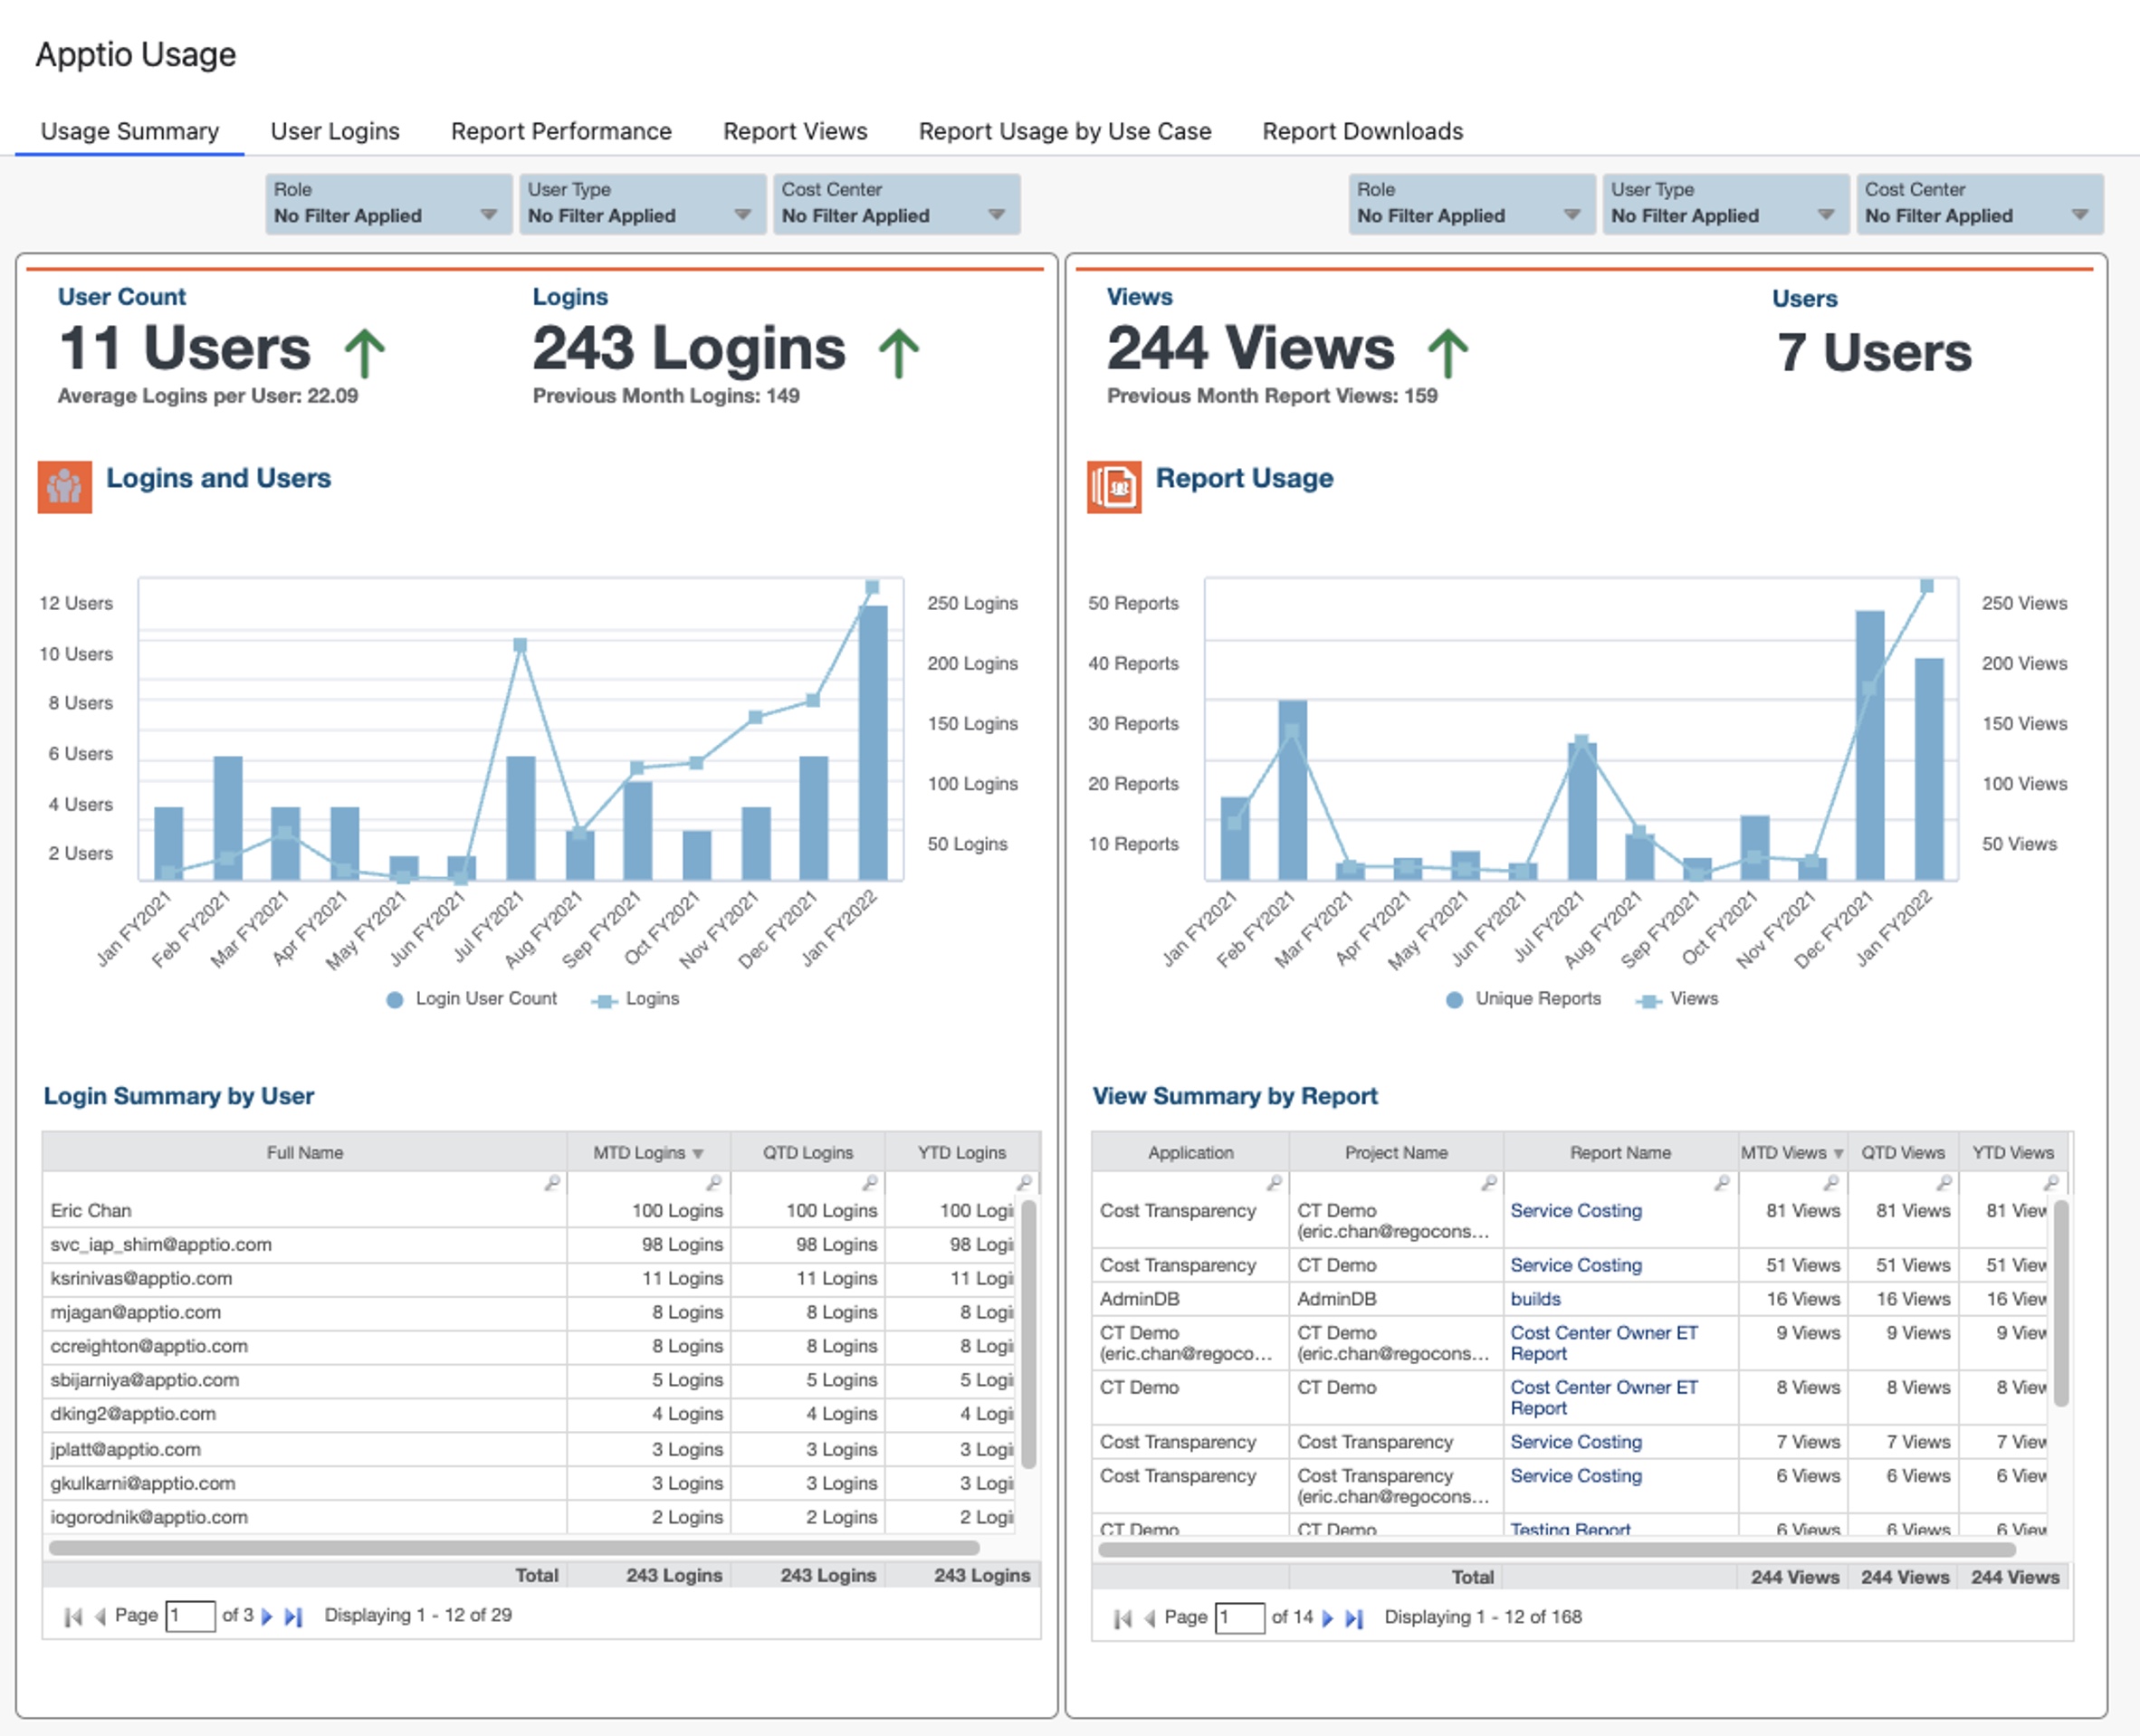Open the builds report link
The height and width of the screenshot is (1736, 2140).
click(x=1535, y=1299)
